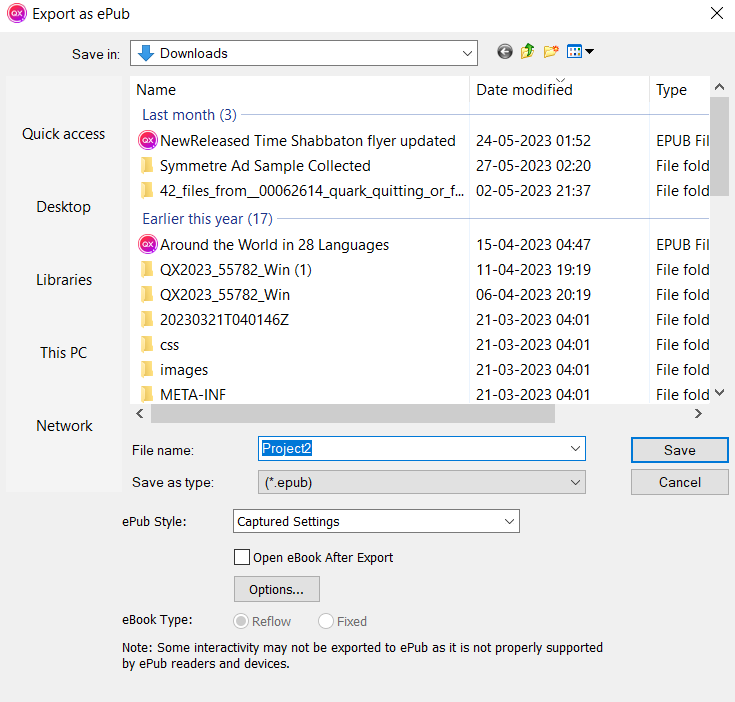This screenshot has height=702, width=735.
Task: Click the EPUB icon beside NewReleased Time Shabbaton
Action: (x=147, y=140)
